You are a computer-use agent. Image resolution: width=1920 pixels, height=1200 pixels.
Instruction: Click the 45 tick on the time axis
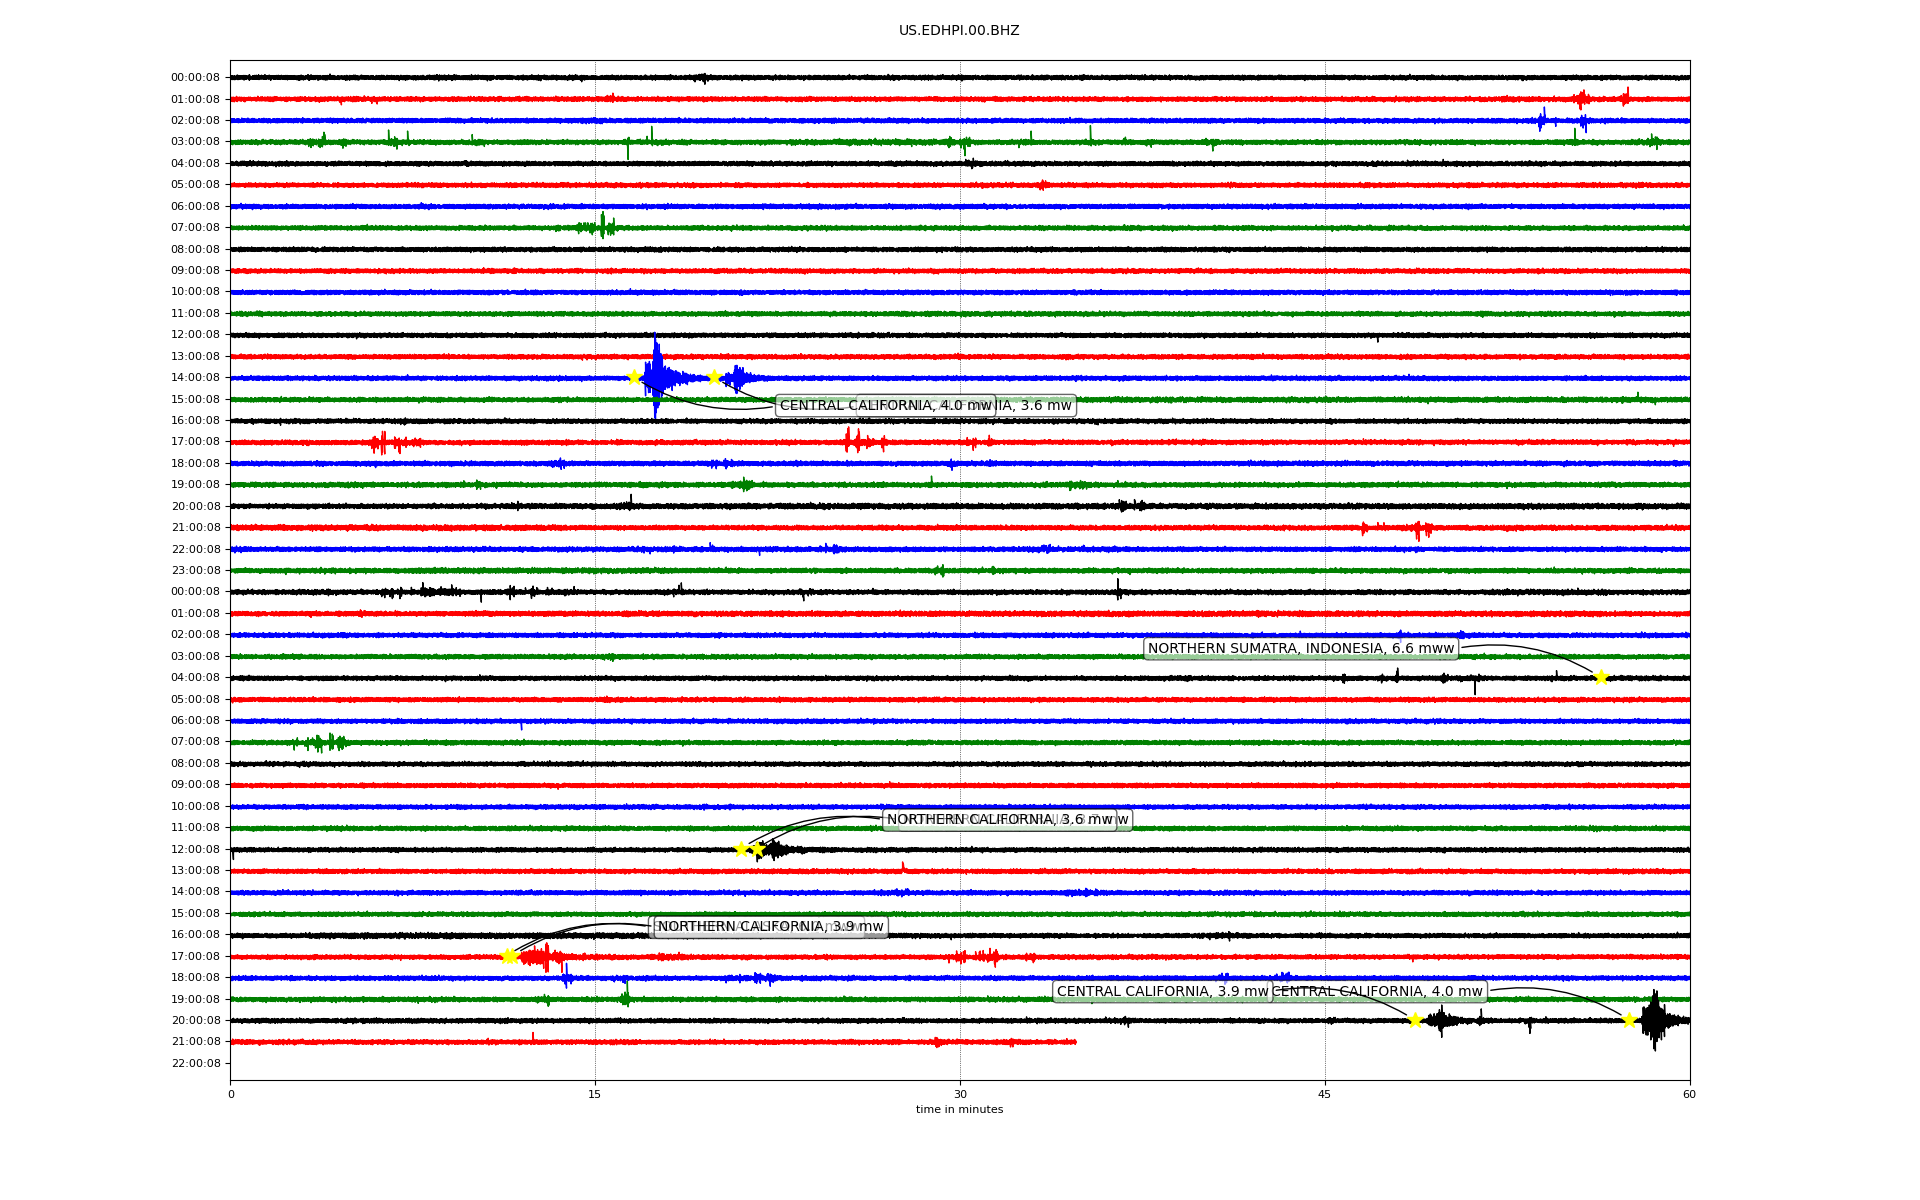(x=1324, y=1094)
